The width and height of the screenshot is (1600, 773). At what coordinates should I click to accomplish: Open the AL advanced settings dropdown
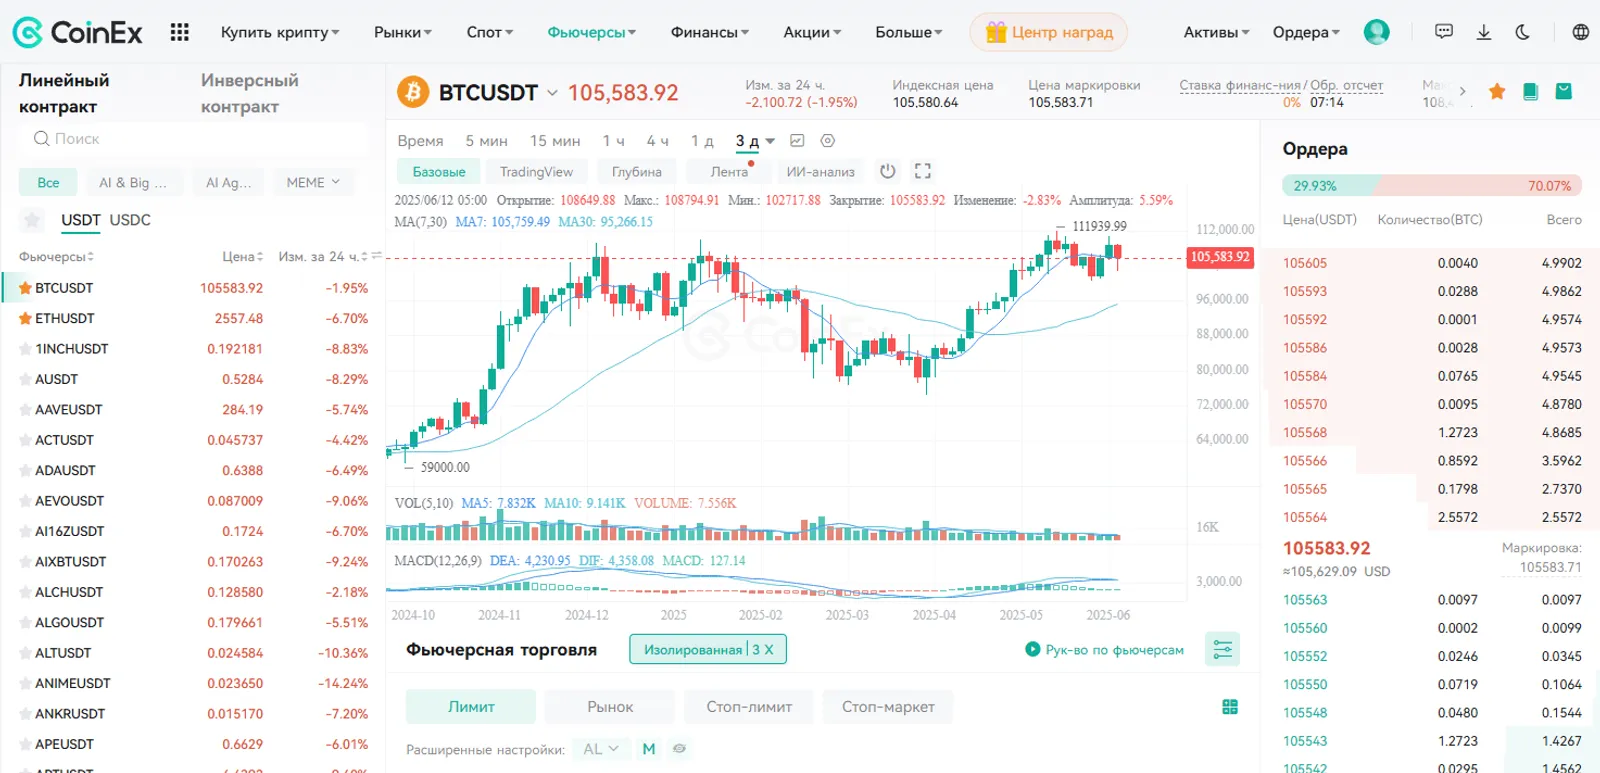[x=601, y=749]
